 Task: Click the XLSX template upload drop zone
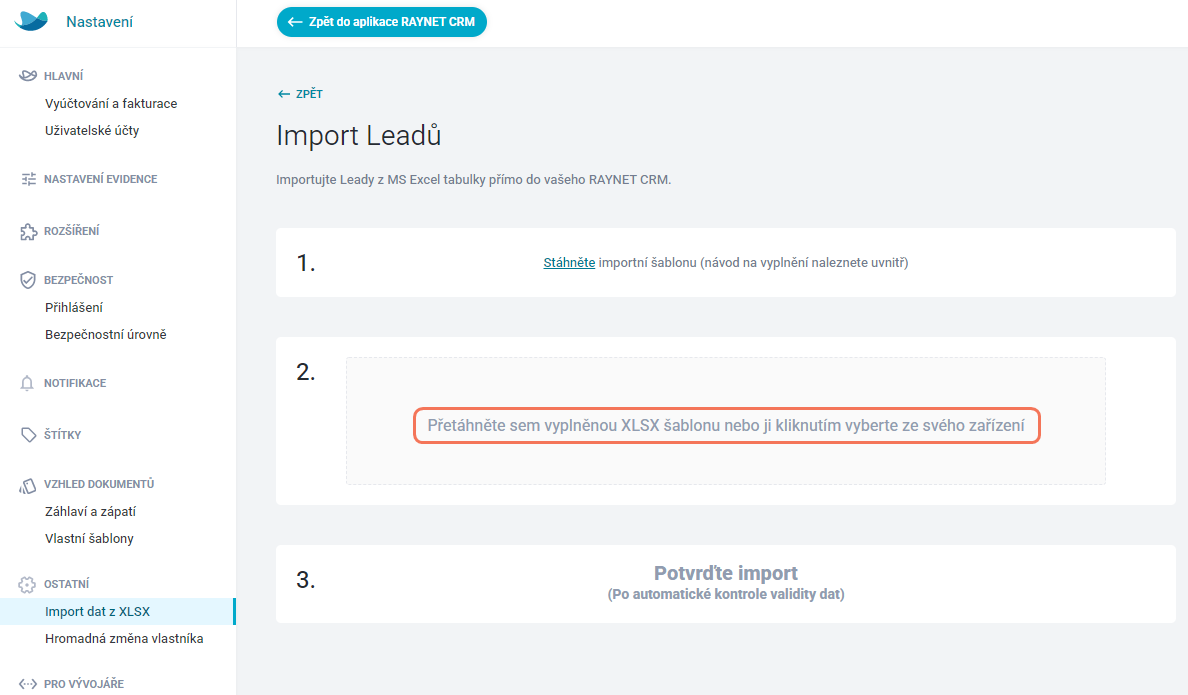click(726, 421)
